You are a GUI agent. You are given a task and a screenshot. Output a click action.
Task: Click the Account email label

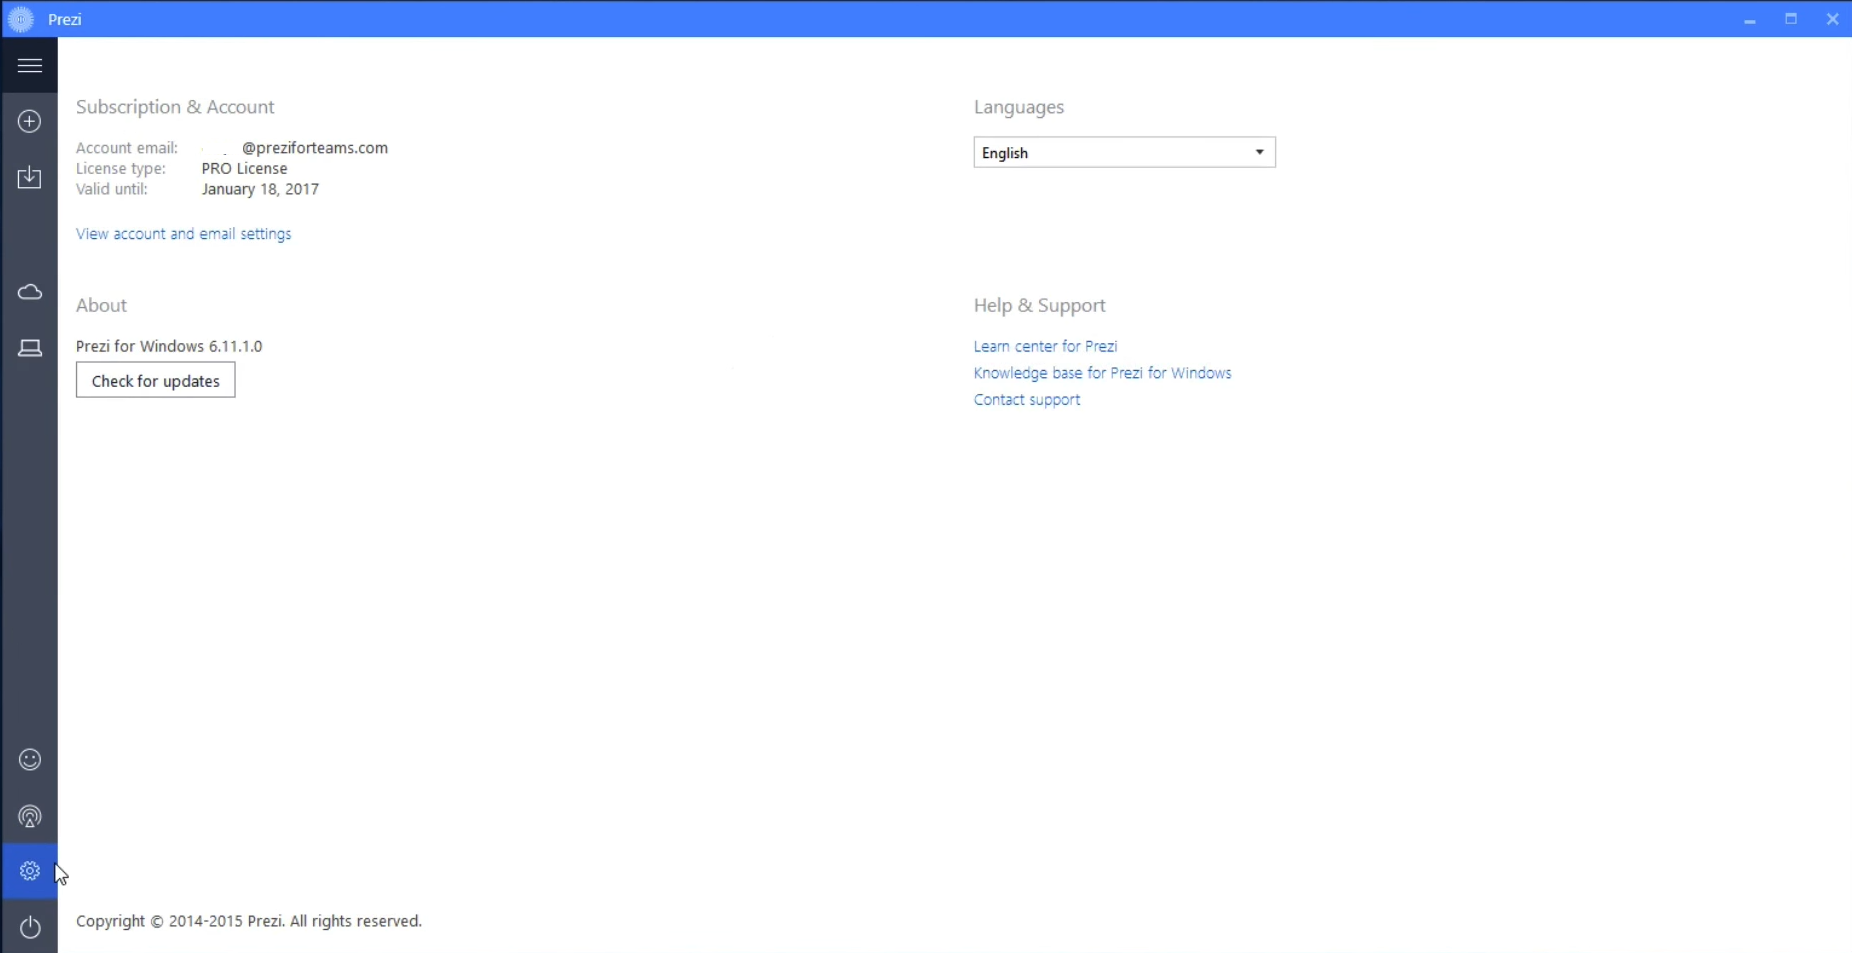point(127,148)
